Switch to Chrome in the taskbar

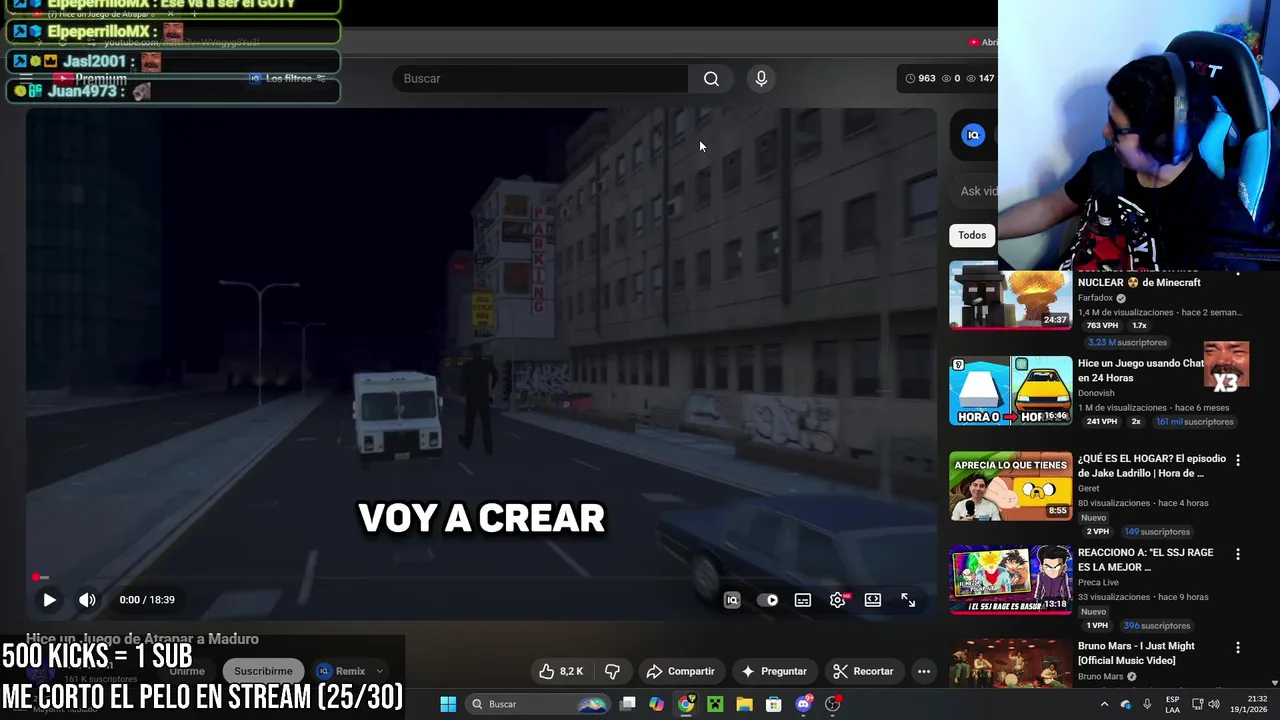coord(686,704)
